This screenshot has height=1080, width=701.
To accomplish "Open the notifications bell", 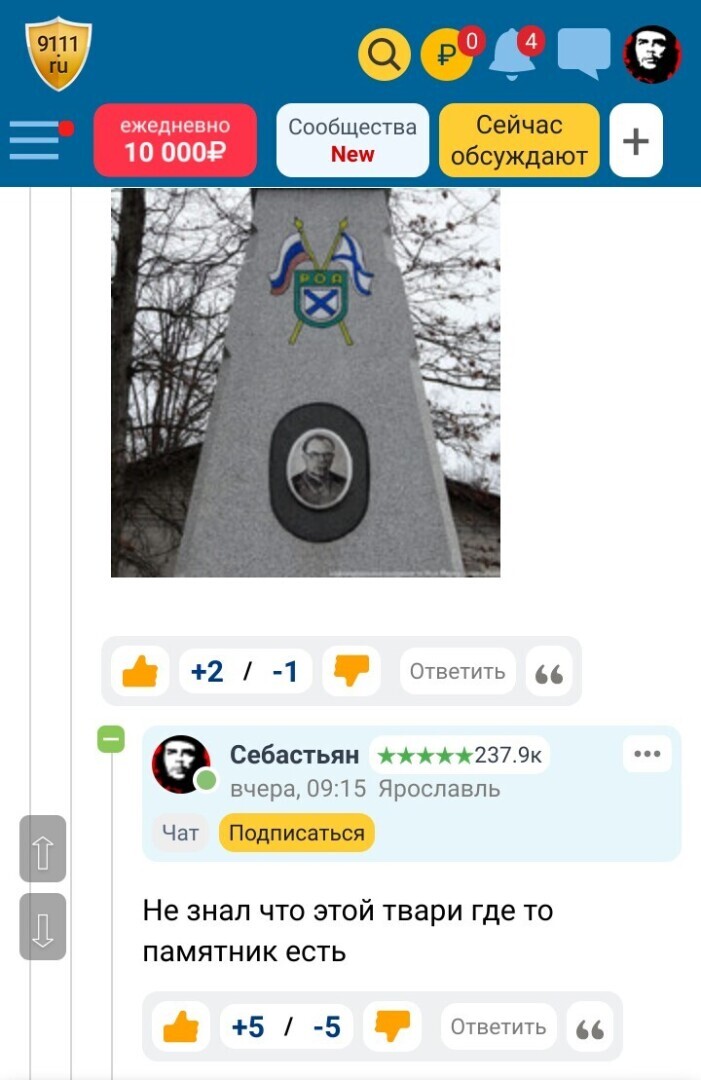I will (x=512, y=54).
